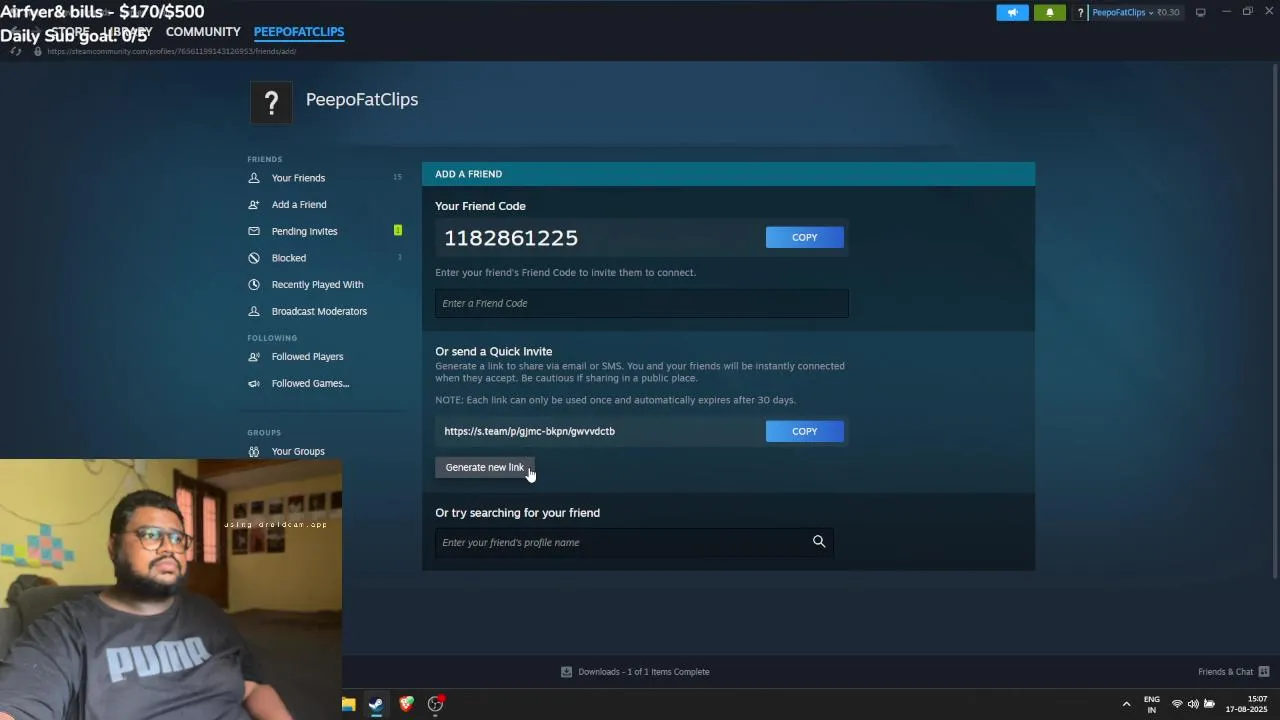Click the green pending invites count badge
Image resolution: width=1280 pixels, height=720 pixels.
[397, 231]
